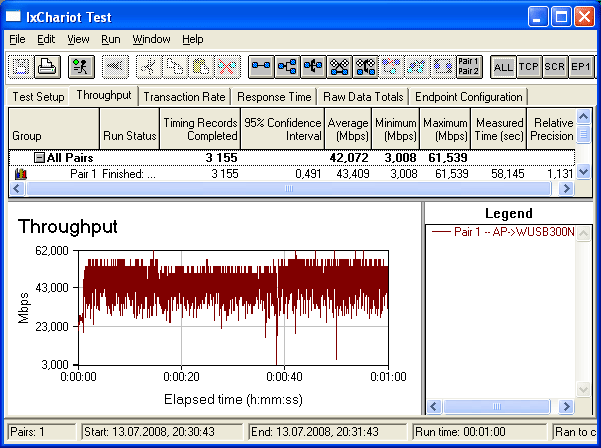Image resolution: width=601 pixels, height=448 pixels.
Task: Toggle the TCP filter button
Action: (529, 67)
